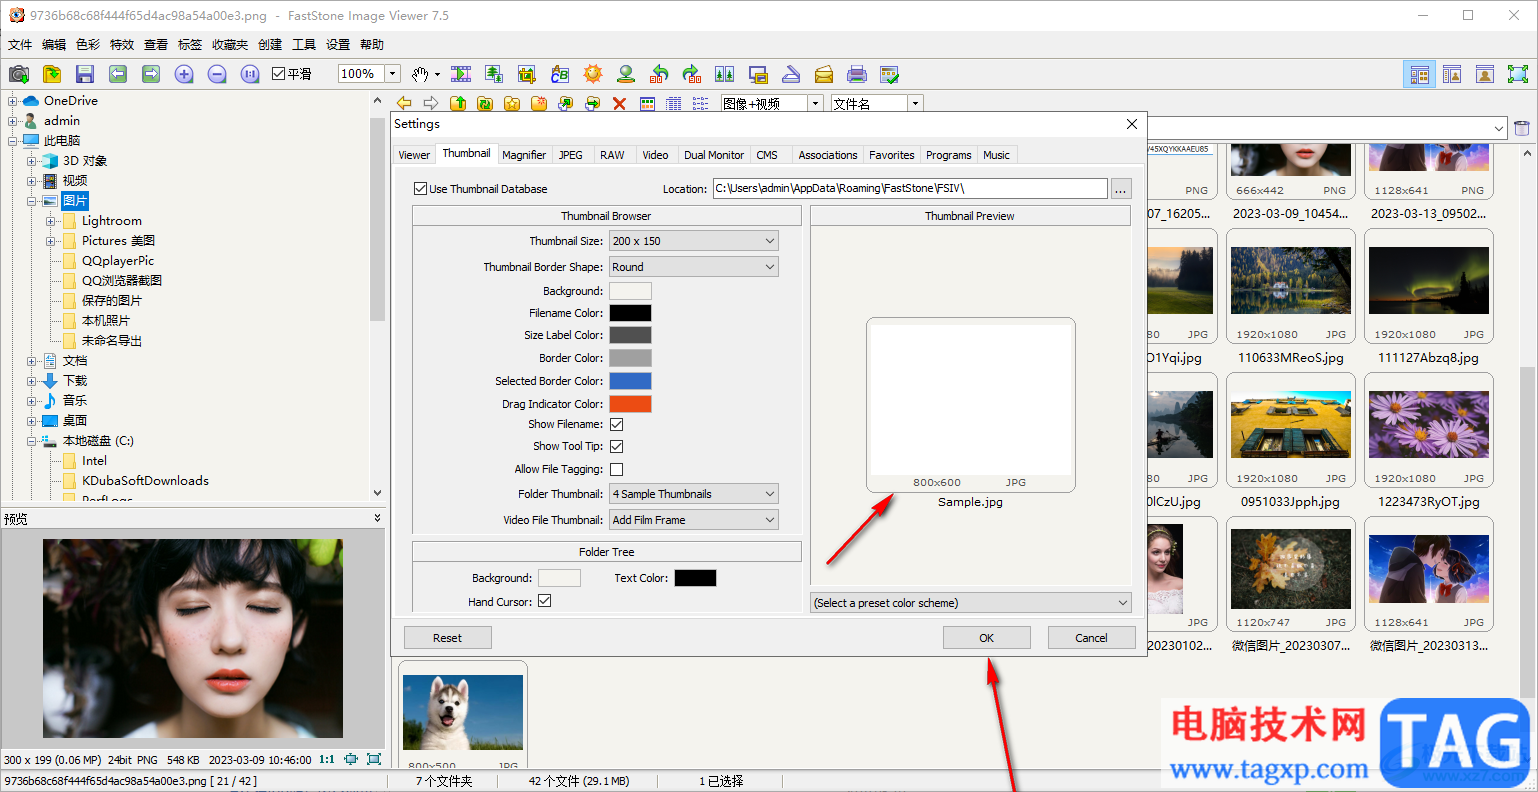This screenshot has width=1538, height=792.
Task: Open the Folder Thumbnail dropdown
Action: coord(693,494)
